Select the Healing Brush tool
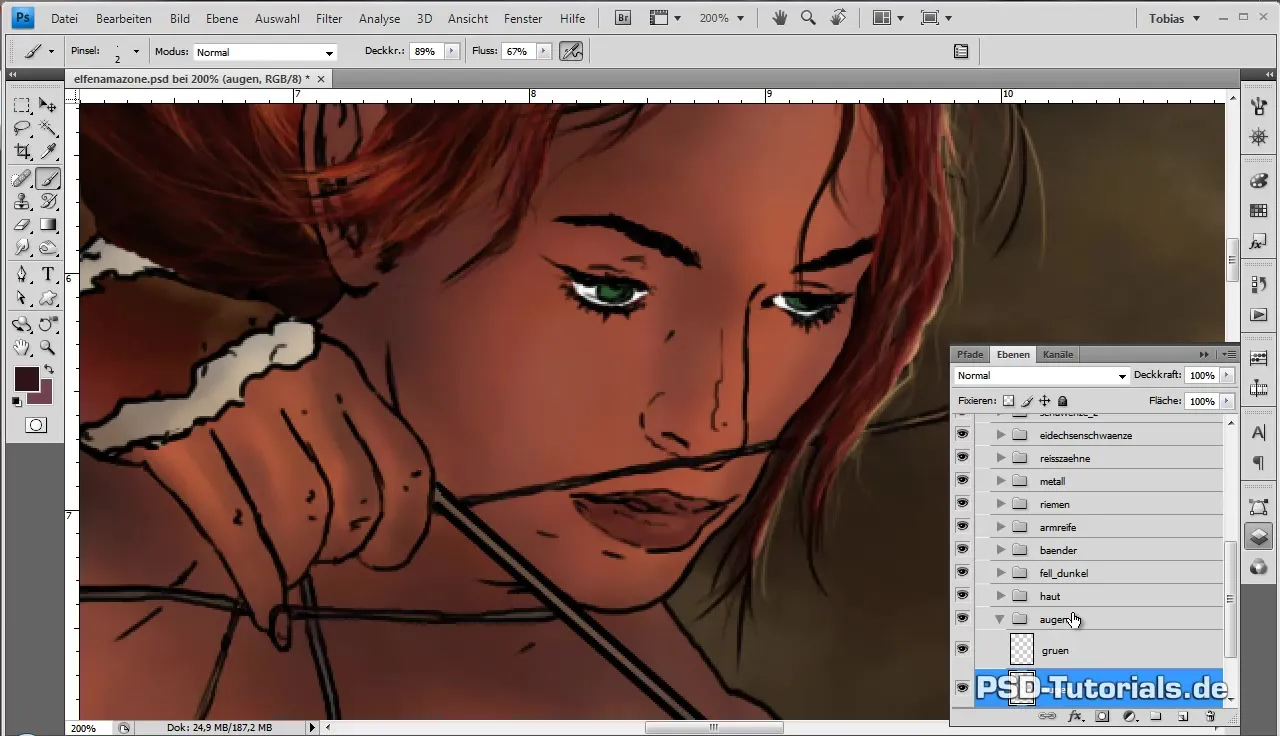The width and height of the screenshot is (1280, 736). point(22,179)
